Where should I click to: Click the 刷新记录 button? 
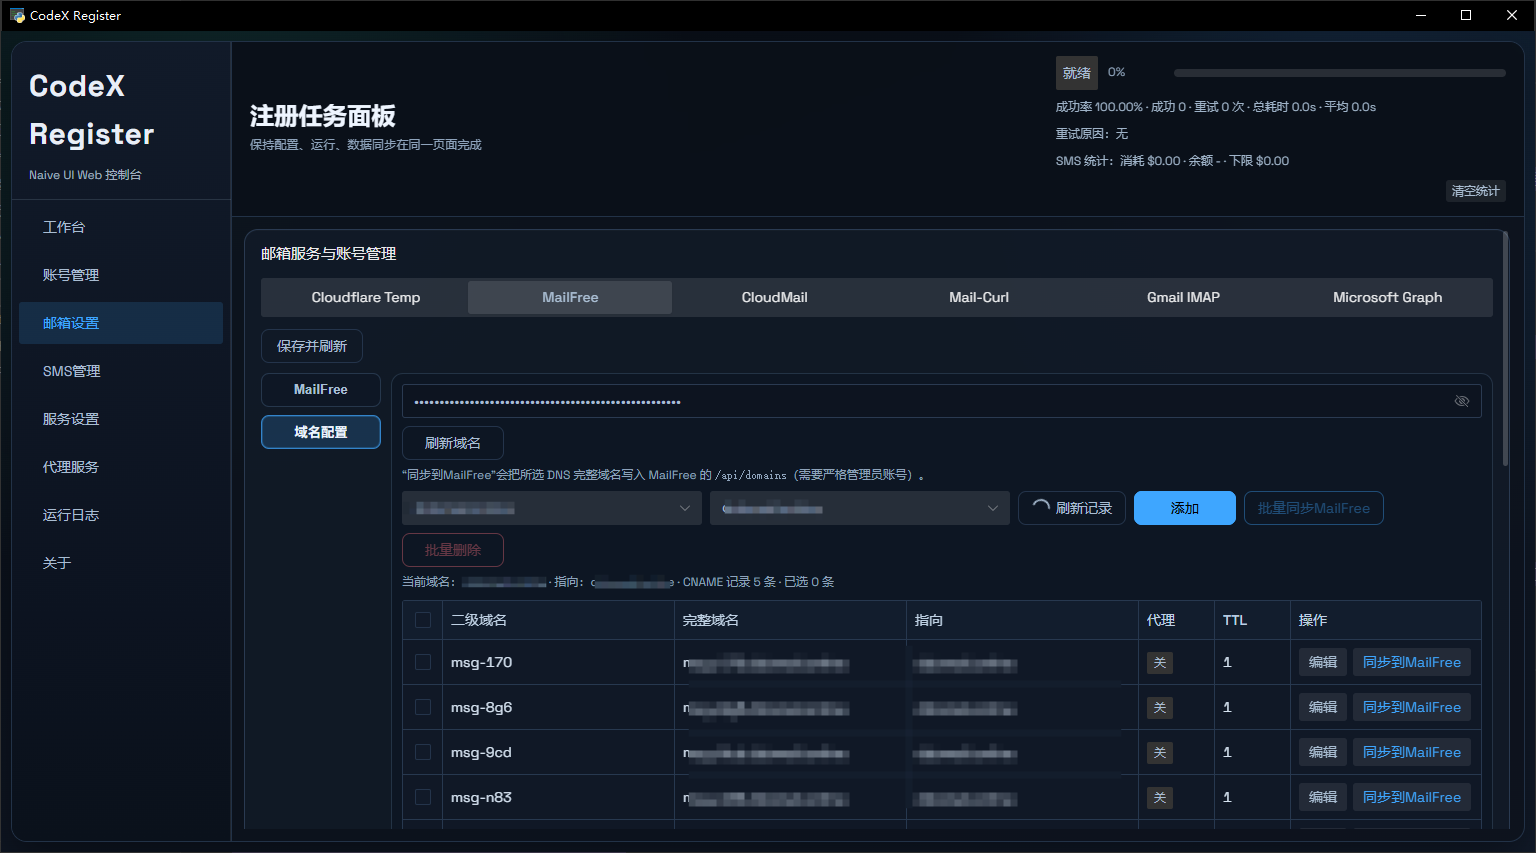[x=1072, y=508]
